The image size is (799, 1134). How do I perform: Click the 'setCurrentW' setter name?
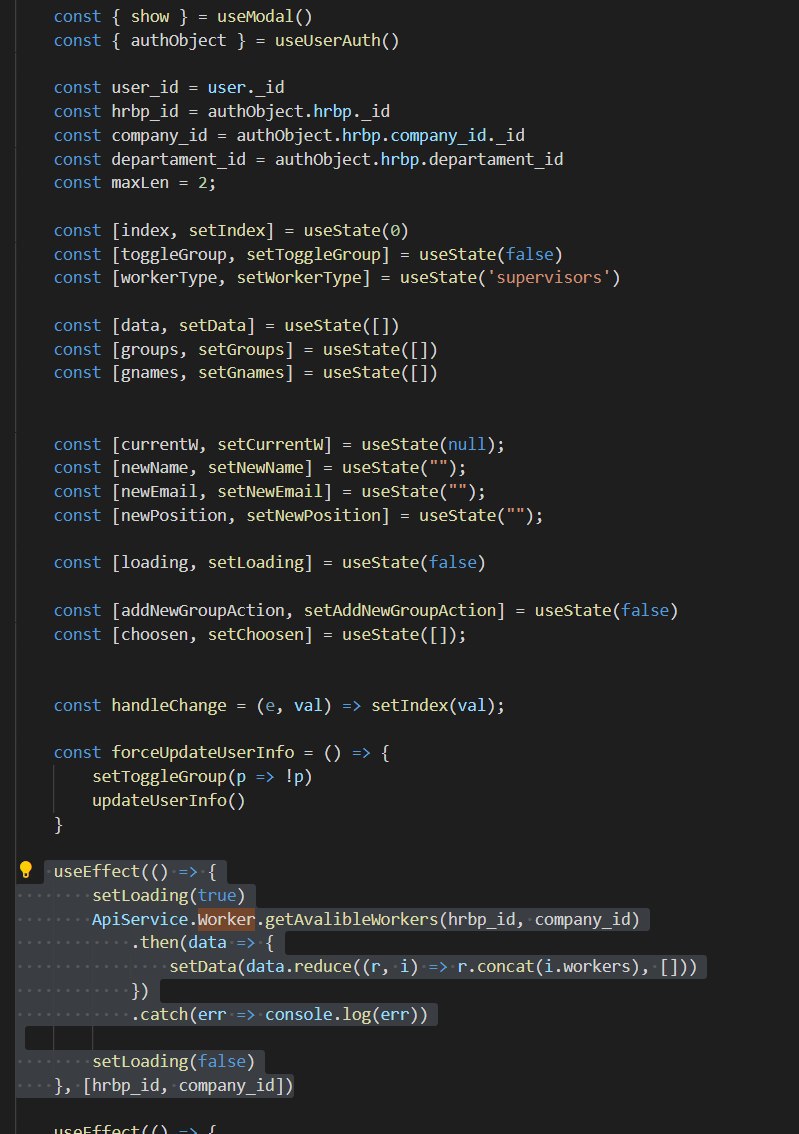pyautogui.click(x=270, y=444)
